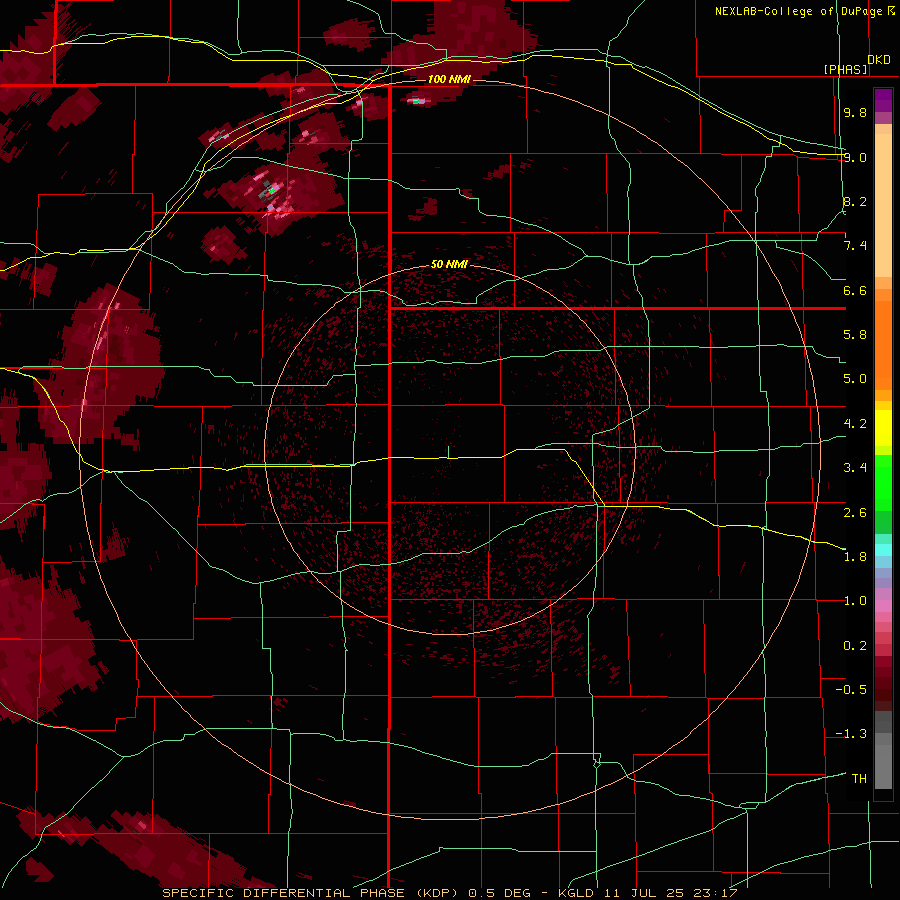Click the 5.0 value on color scale

pos(855,379)
